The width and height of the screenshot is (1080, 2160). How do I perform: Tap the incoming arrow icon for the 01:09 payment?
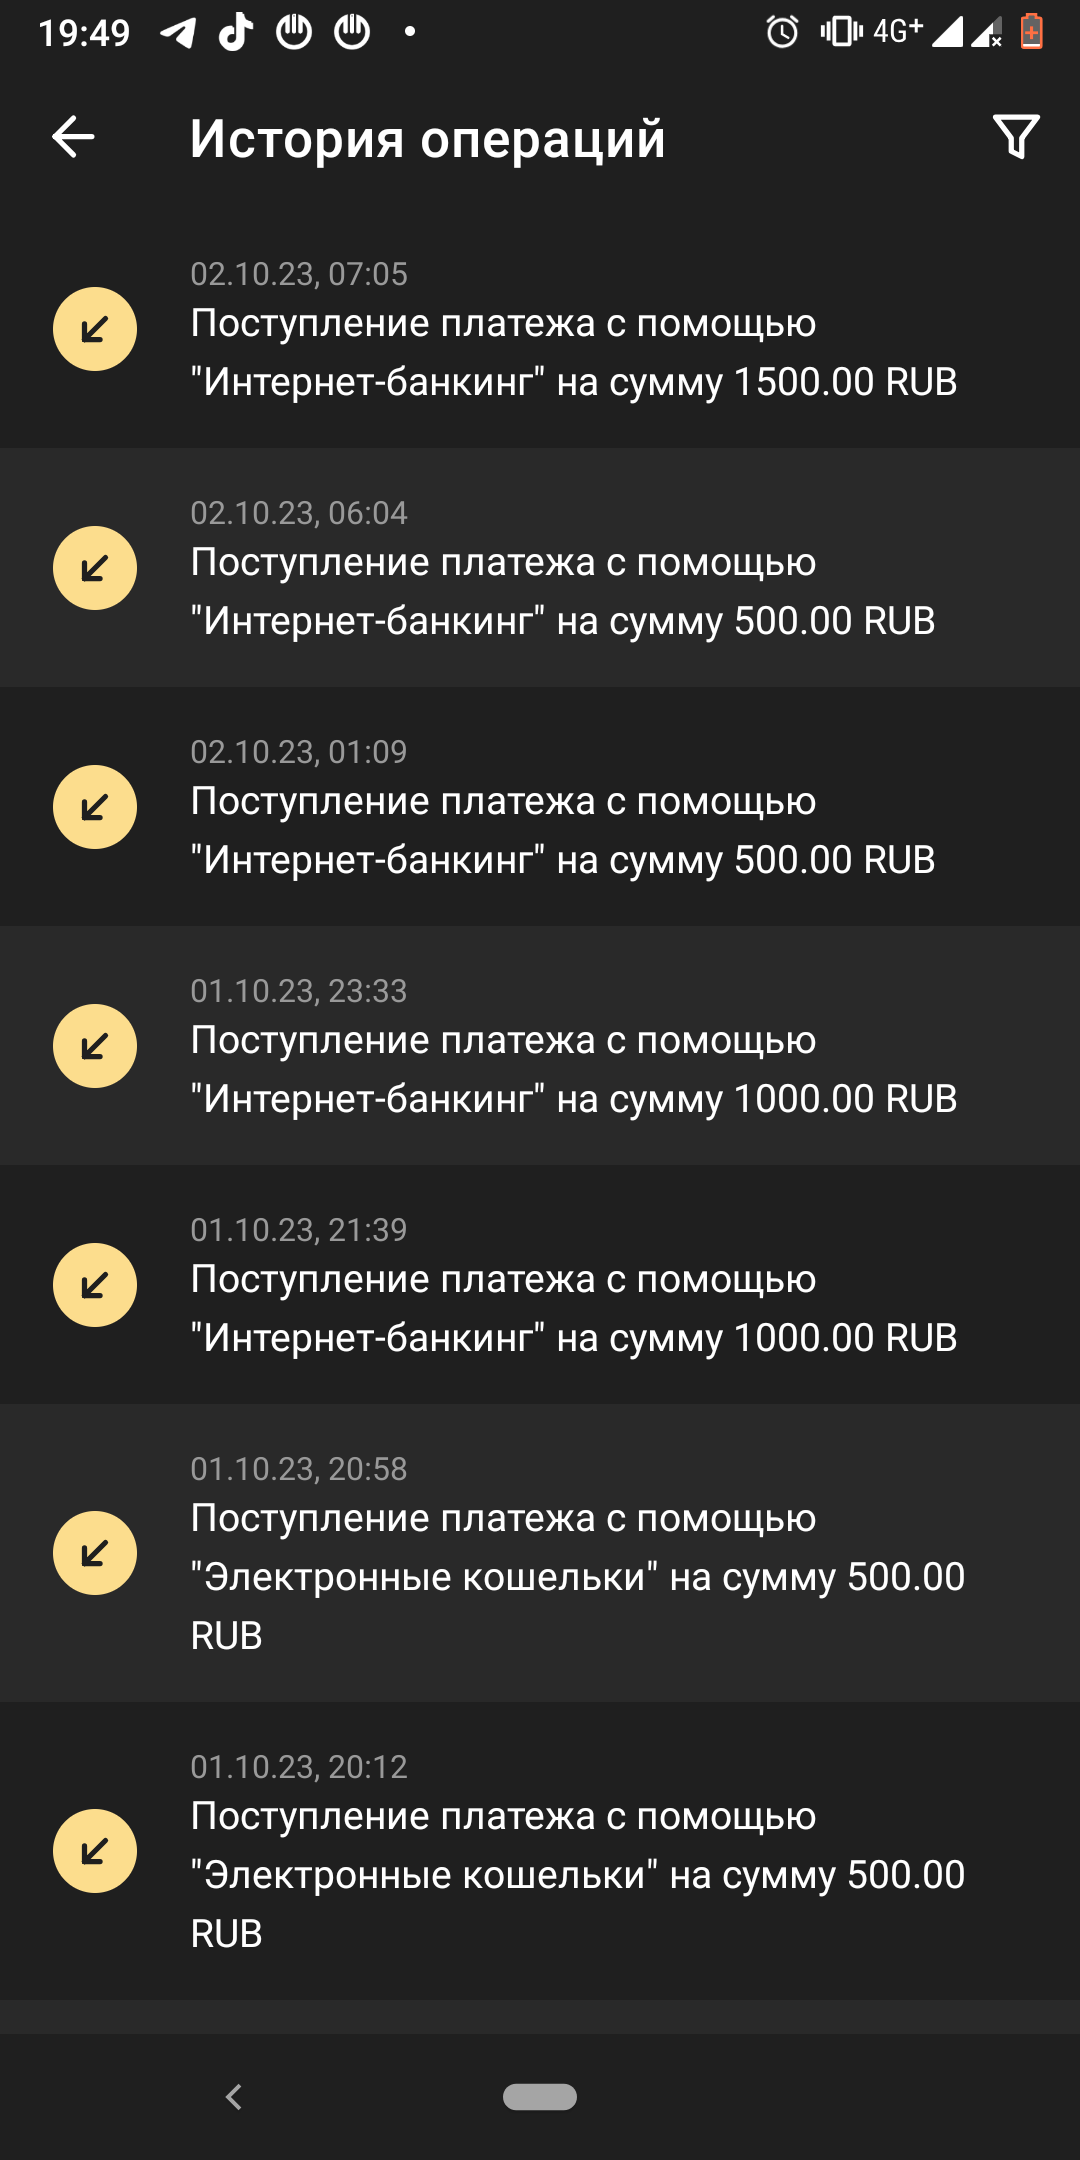95,807
